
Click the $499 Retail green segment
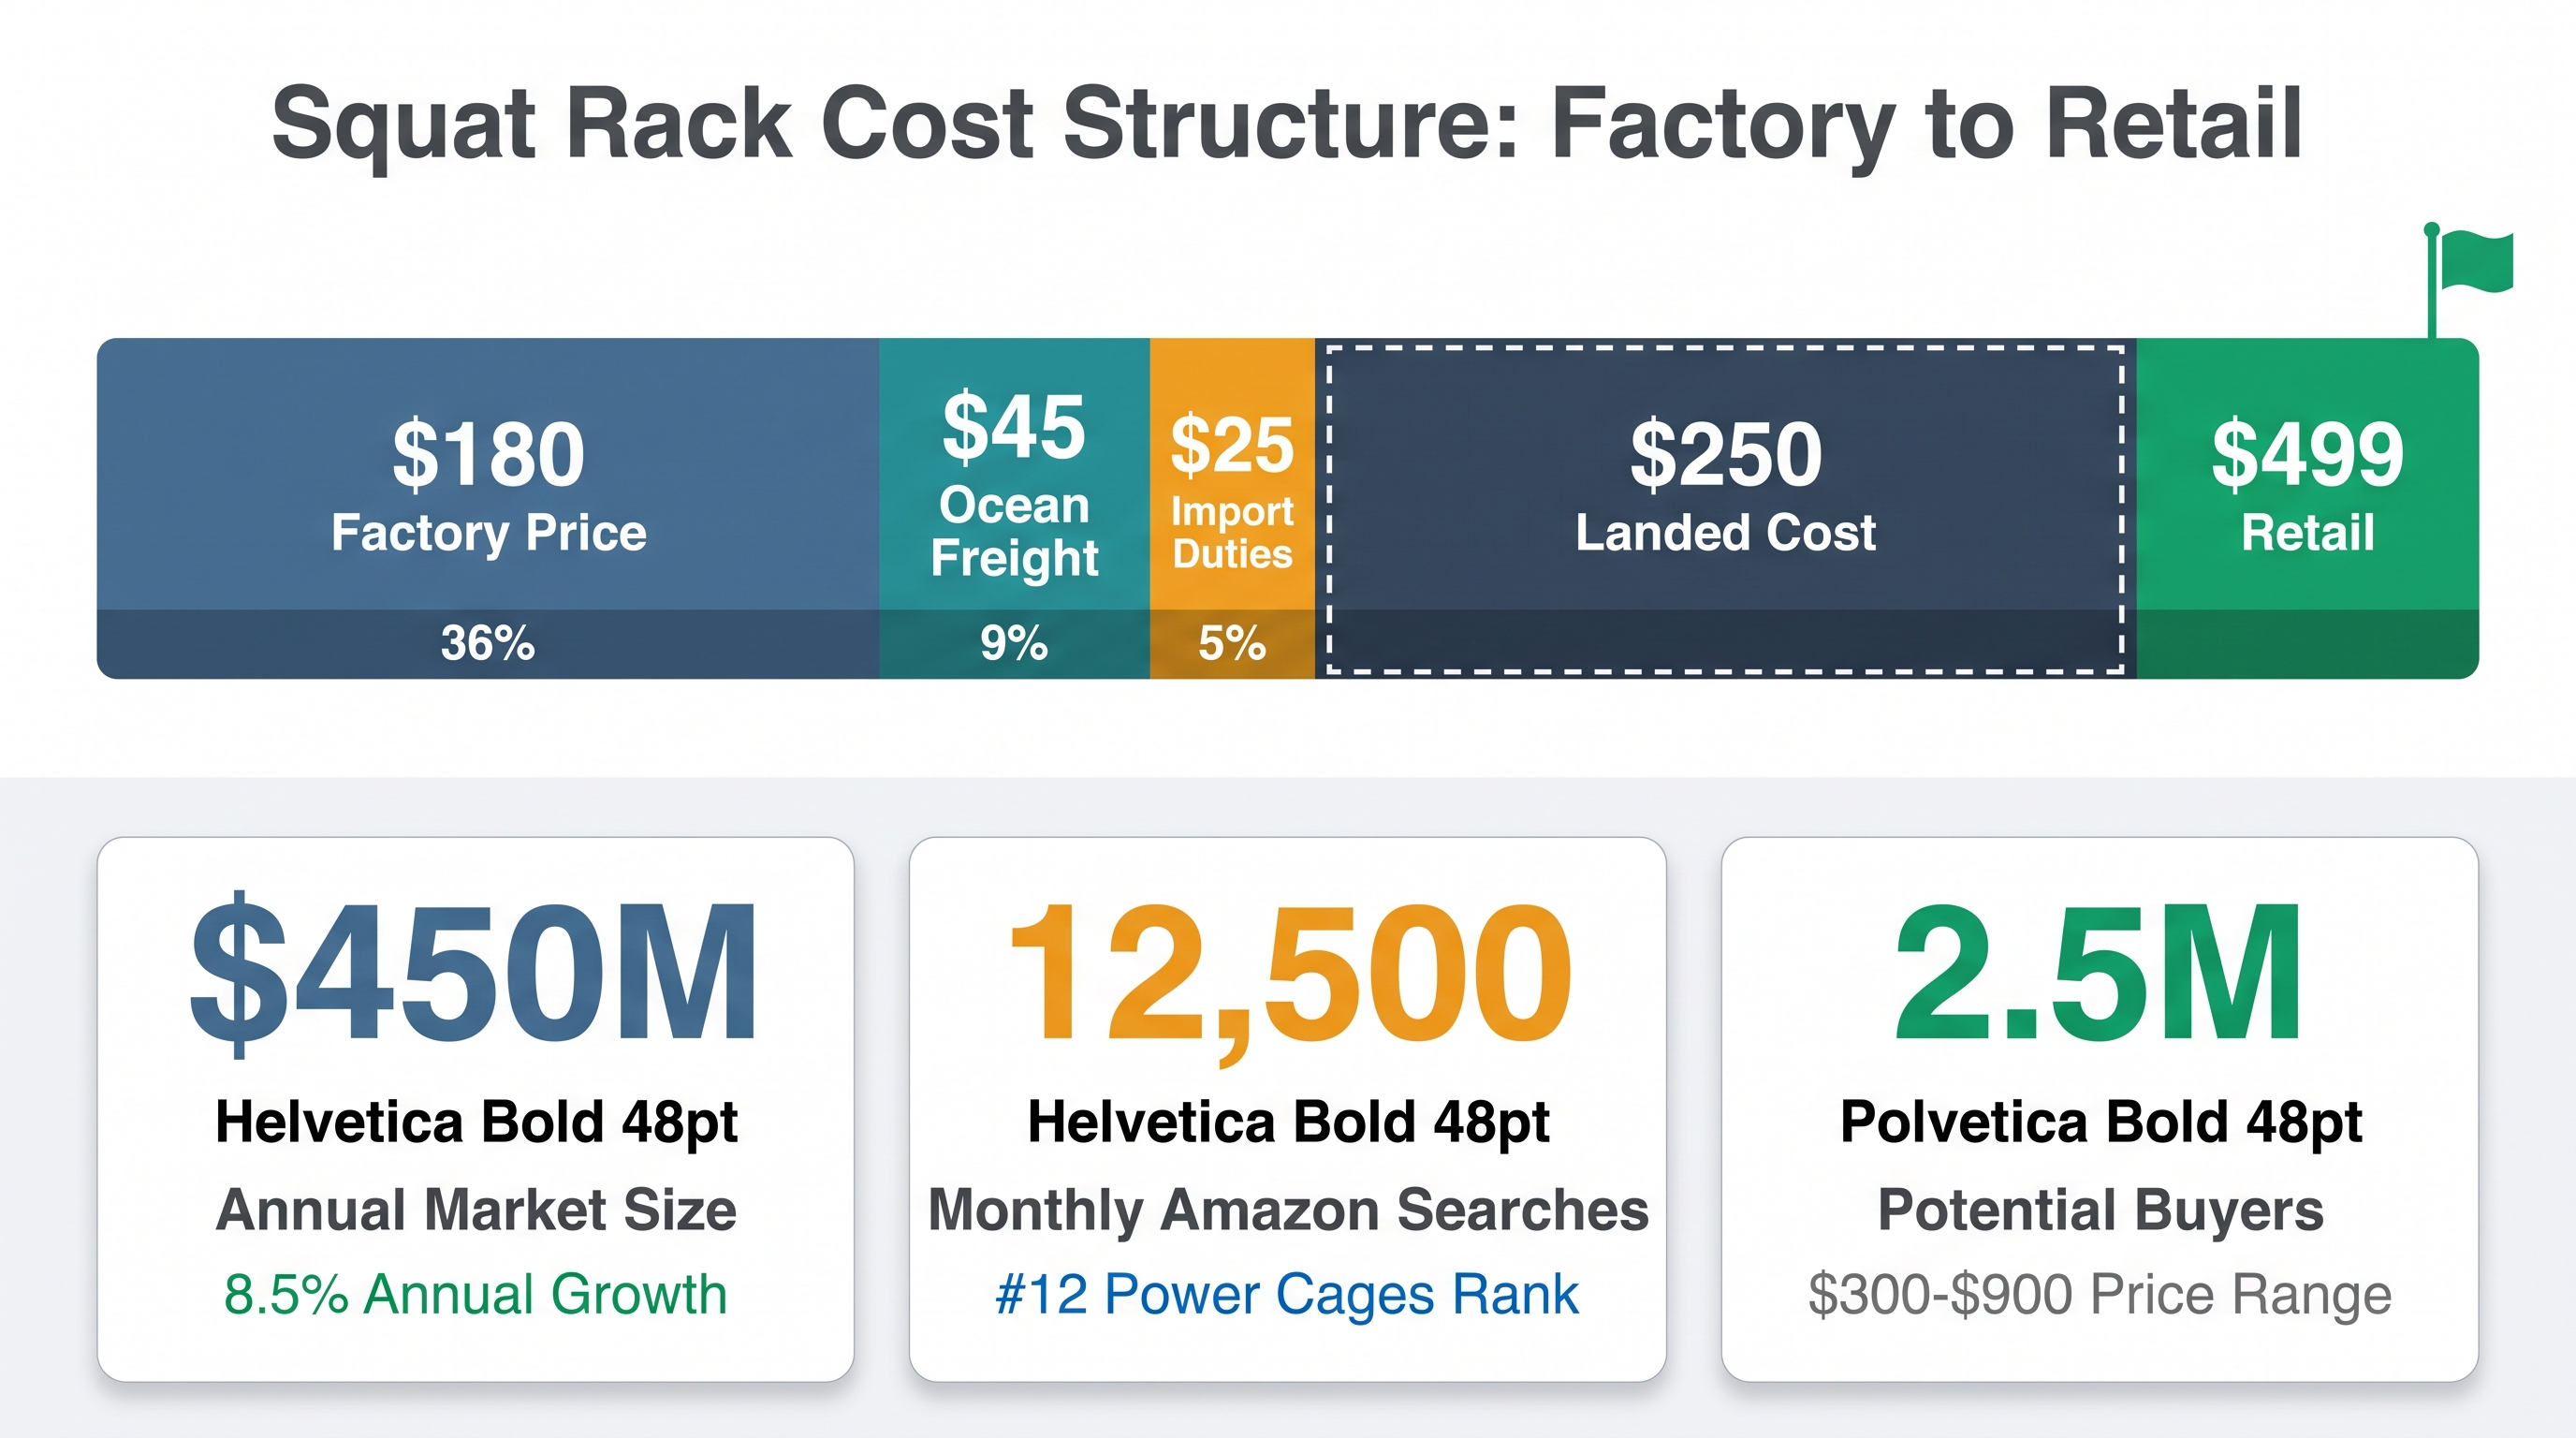(2308, 508)
